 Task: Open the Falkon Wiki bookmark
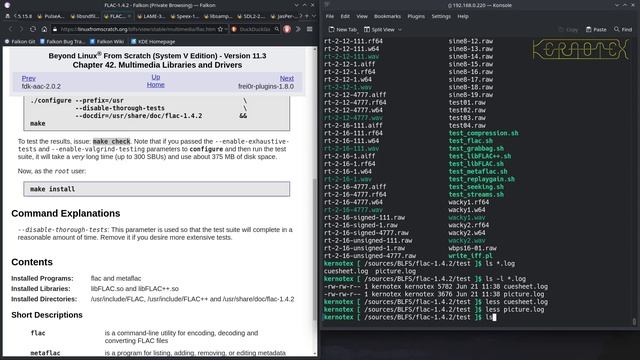point(107,42)
